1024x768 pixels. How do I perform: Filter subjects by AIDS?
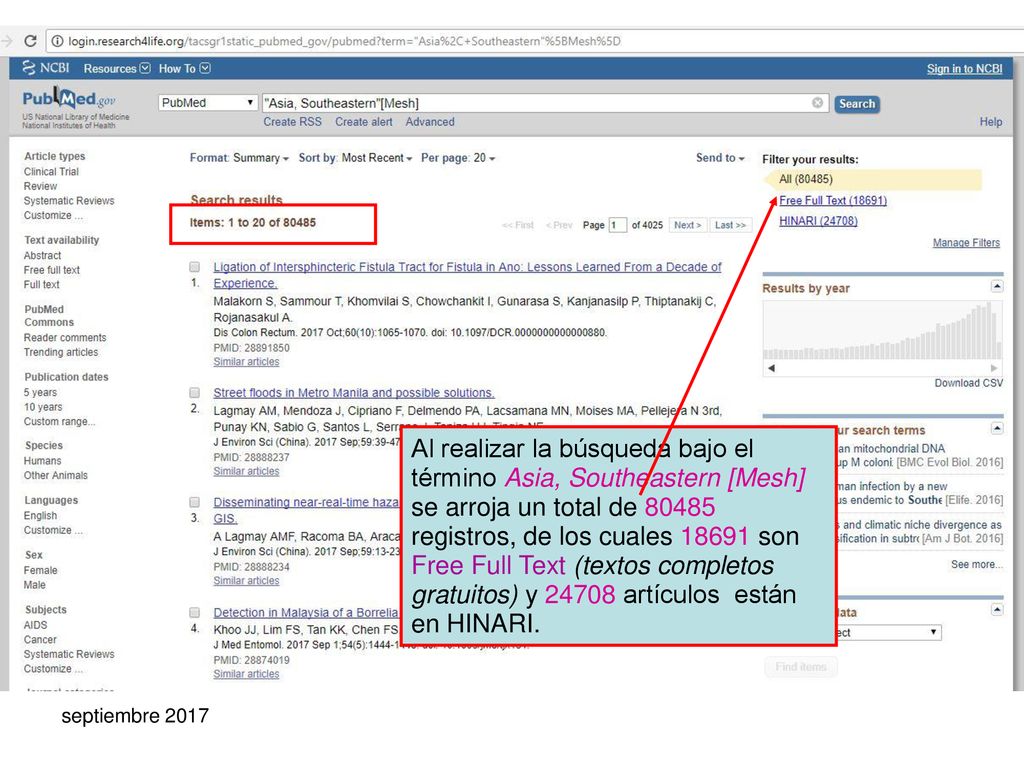pyautogui.click(x=35, y=625)
